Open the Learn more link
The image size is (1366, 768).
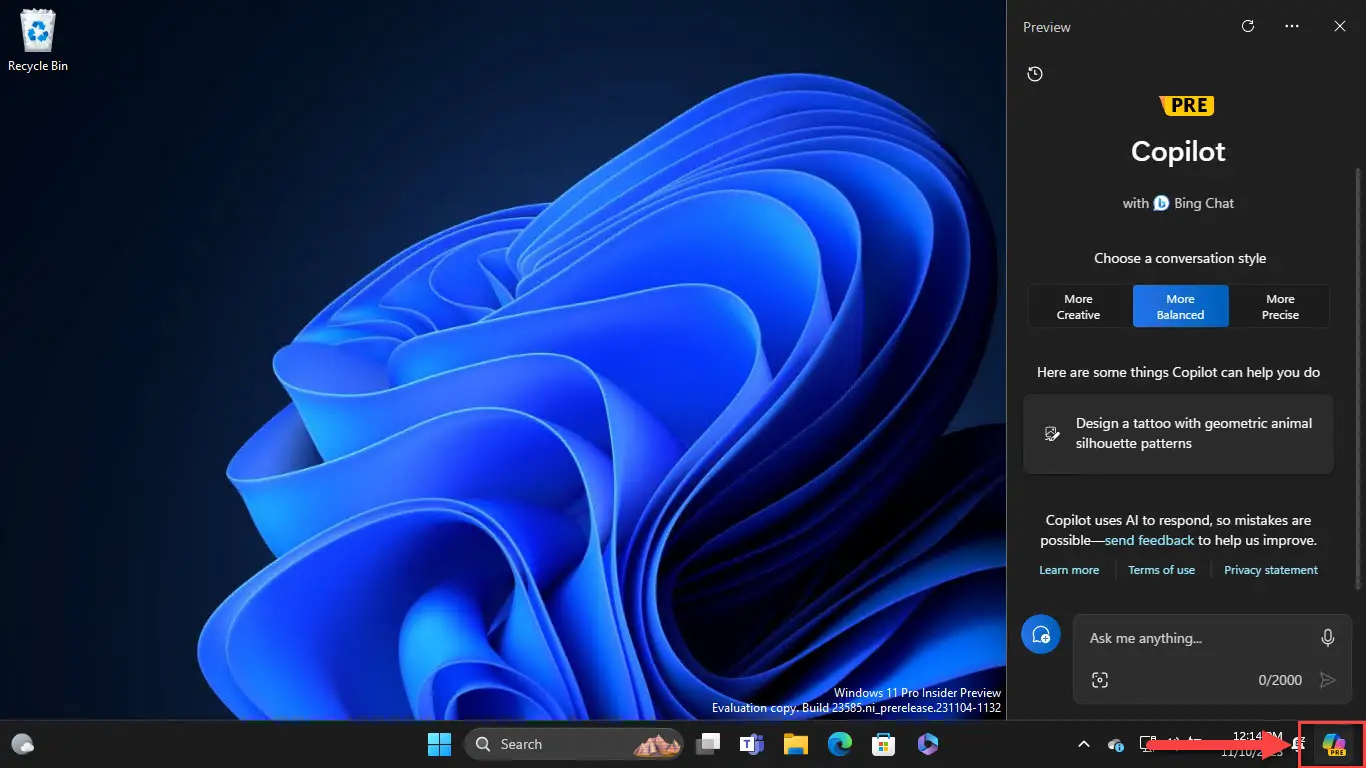(x=1069, y=570)
